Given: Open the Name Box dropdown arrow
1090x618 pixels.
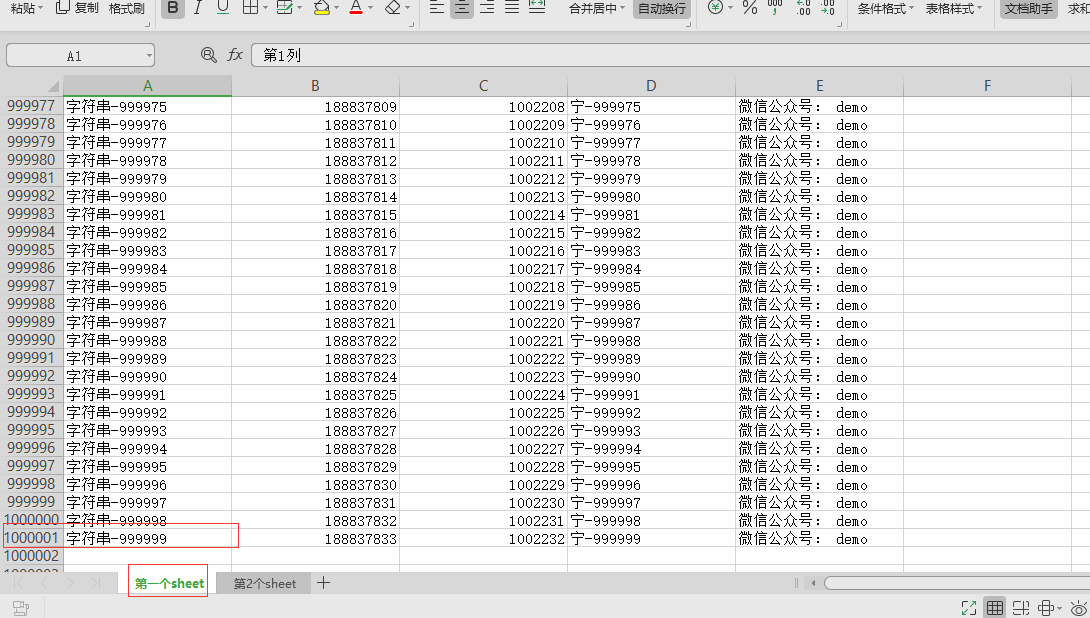Looking at the screenshot, I should pos(149,56).
